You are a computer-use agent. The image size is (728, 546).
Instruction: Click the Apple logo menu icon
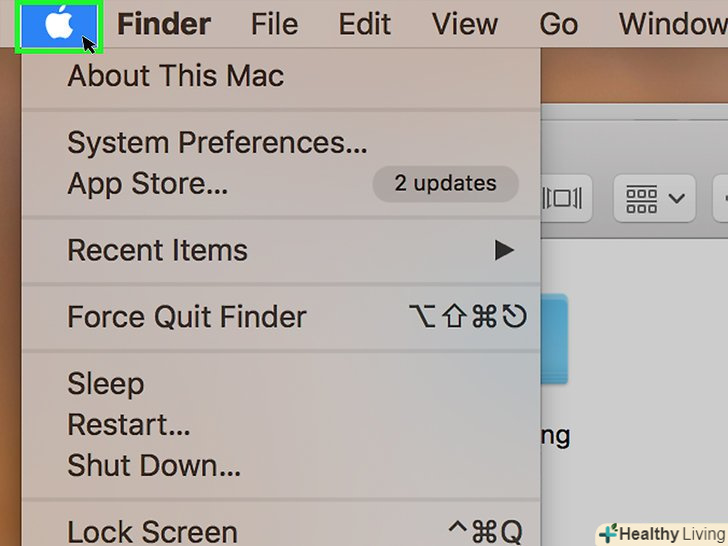point(59,24)
